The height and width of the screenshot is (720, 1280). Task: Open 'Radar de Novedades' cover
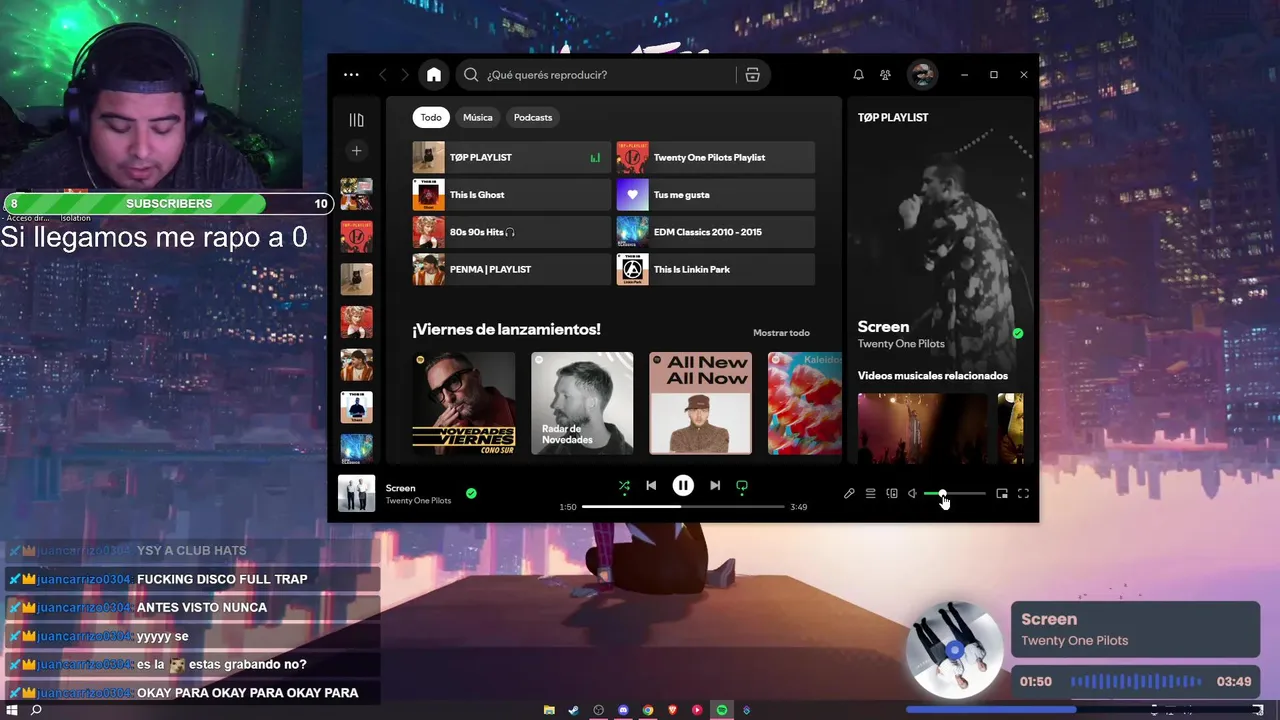[582, 403]
